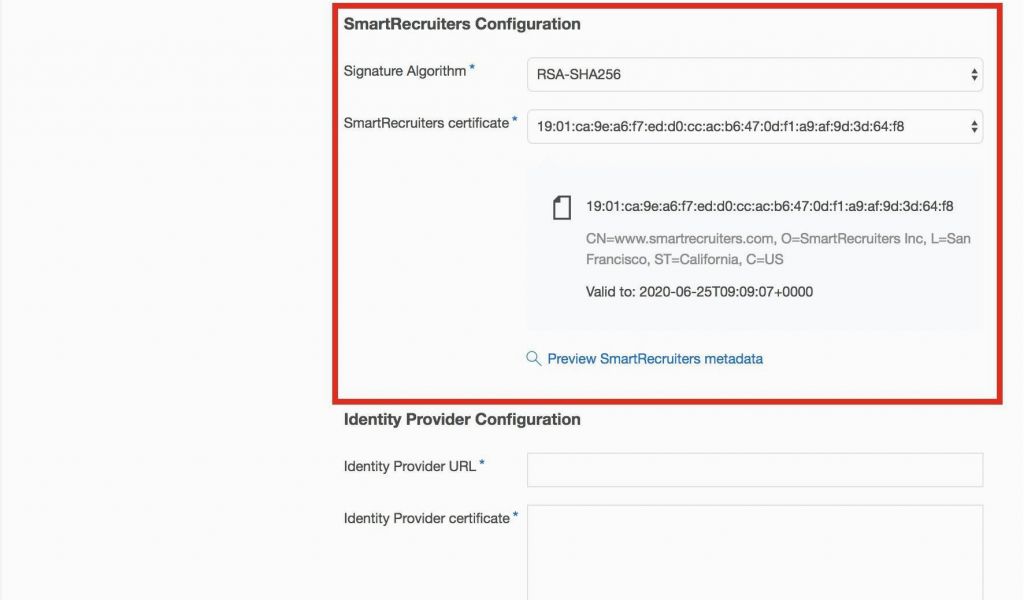
Task: Click the Identity Provider certificate label
Action: click(426, 518)
